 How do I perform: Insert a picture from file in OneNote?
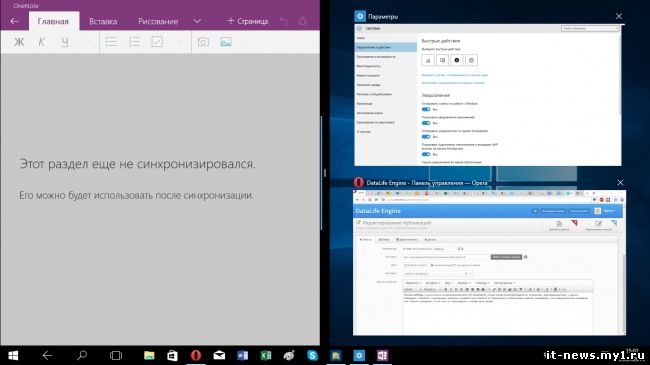(226, 42)
